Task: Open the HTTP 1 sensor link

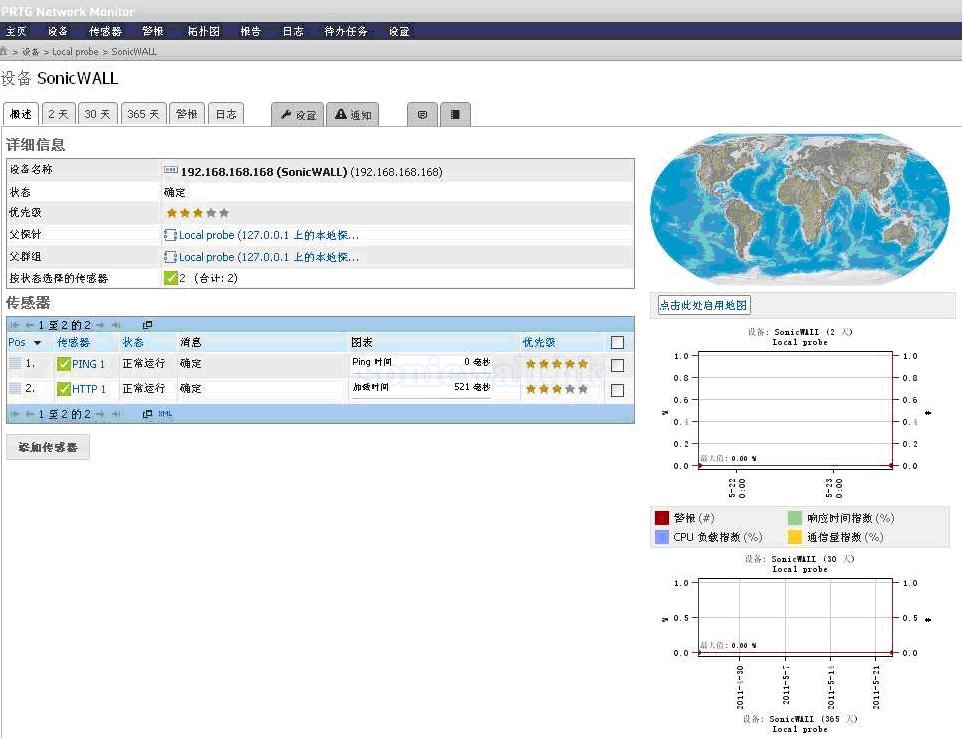Action: [89, 389]
